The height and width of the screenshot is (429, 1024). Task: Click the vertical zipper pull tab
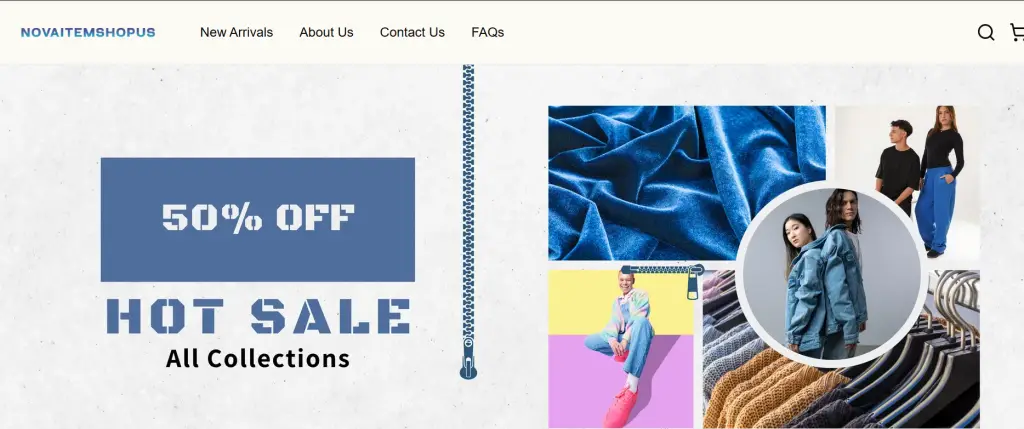468,359
